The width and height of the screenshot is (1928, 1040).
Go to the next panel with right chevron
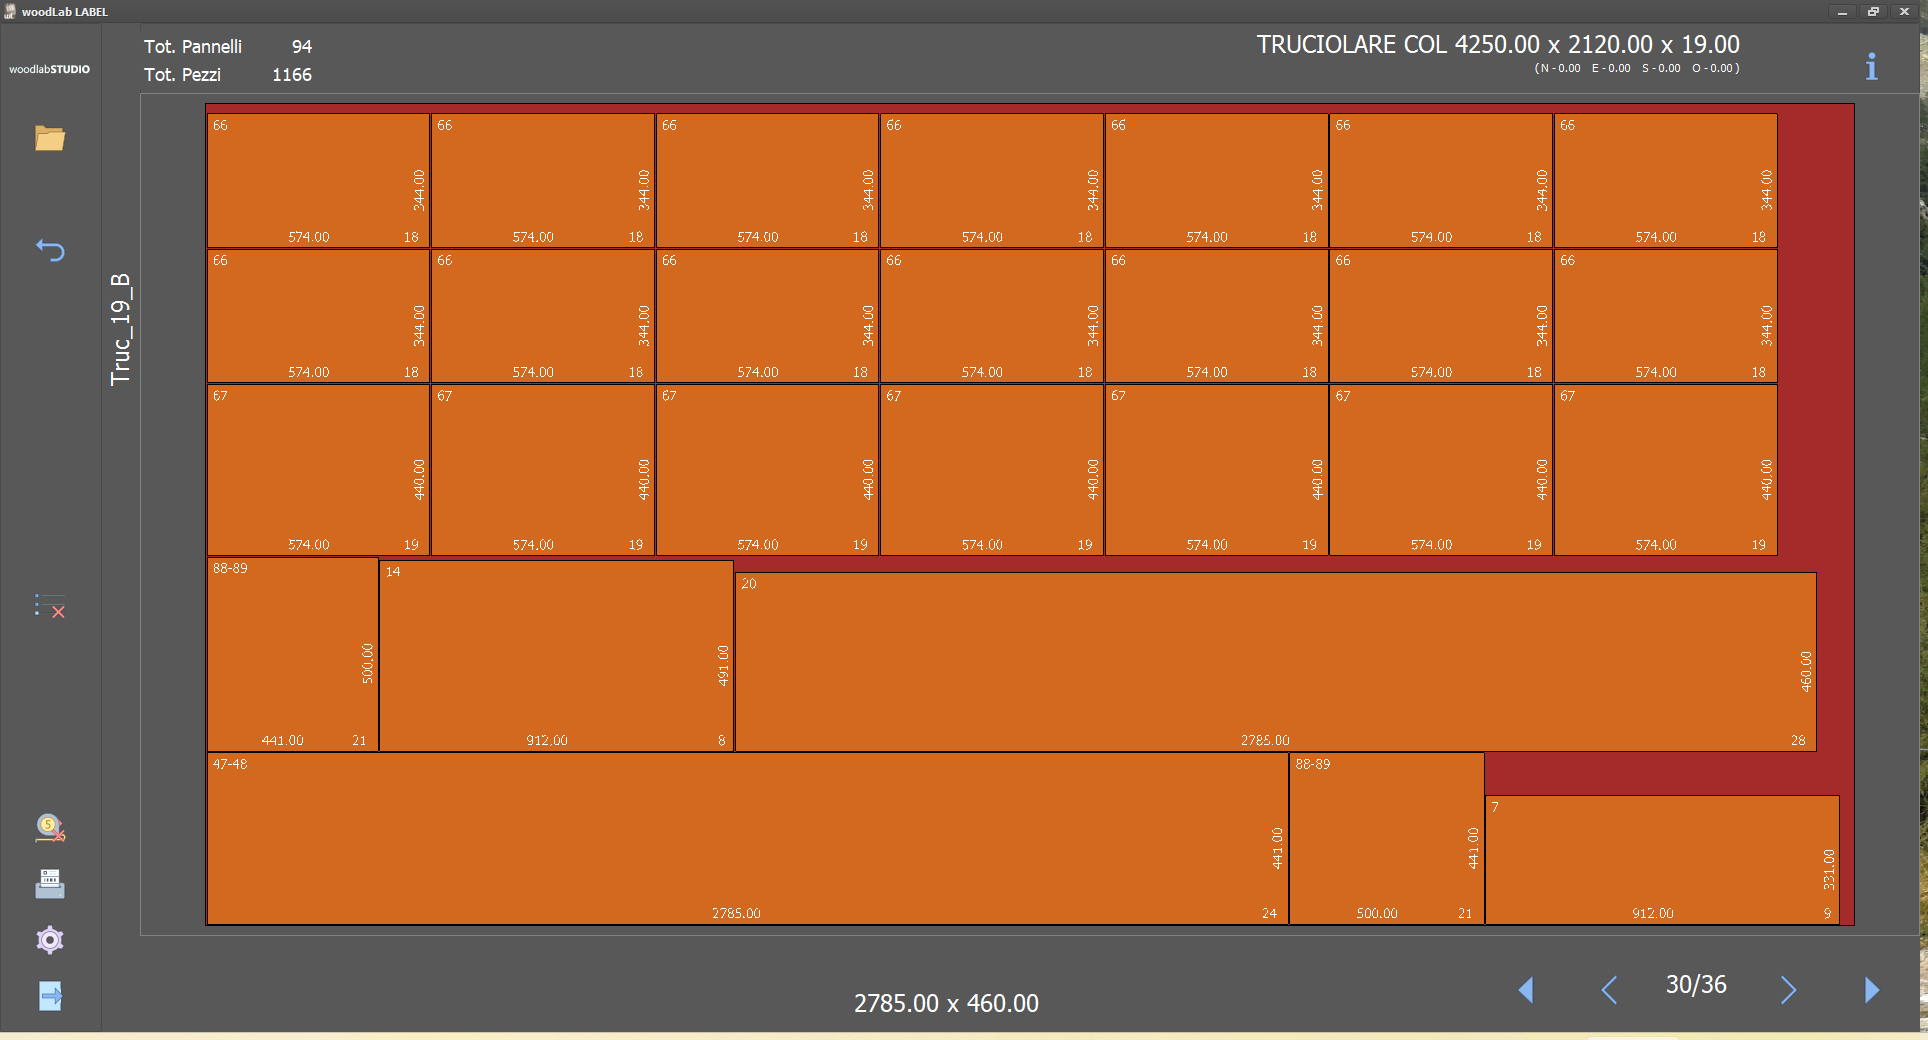pyautogui.click(x=1788, y=989)
